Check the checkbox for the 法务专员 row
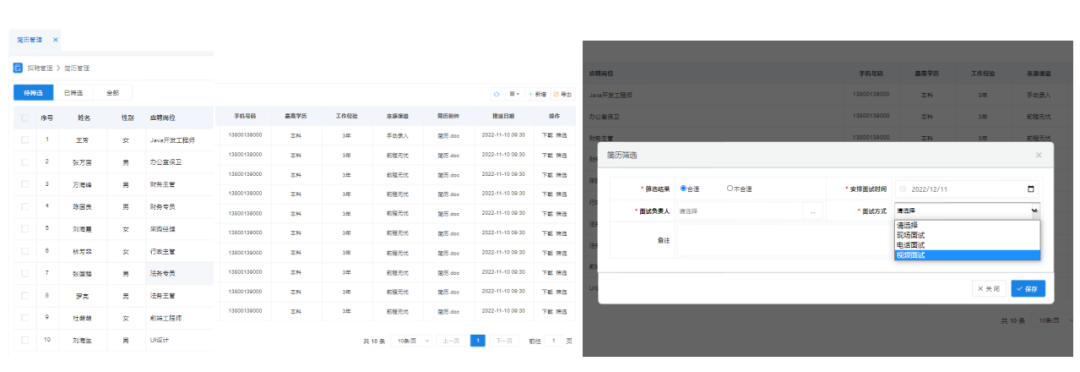Viewport: 1080px width, 372px height. 25,273
